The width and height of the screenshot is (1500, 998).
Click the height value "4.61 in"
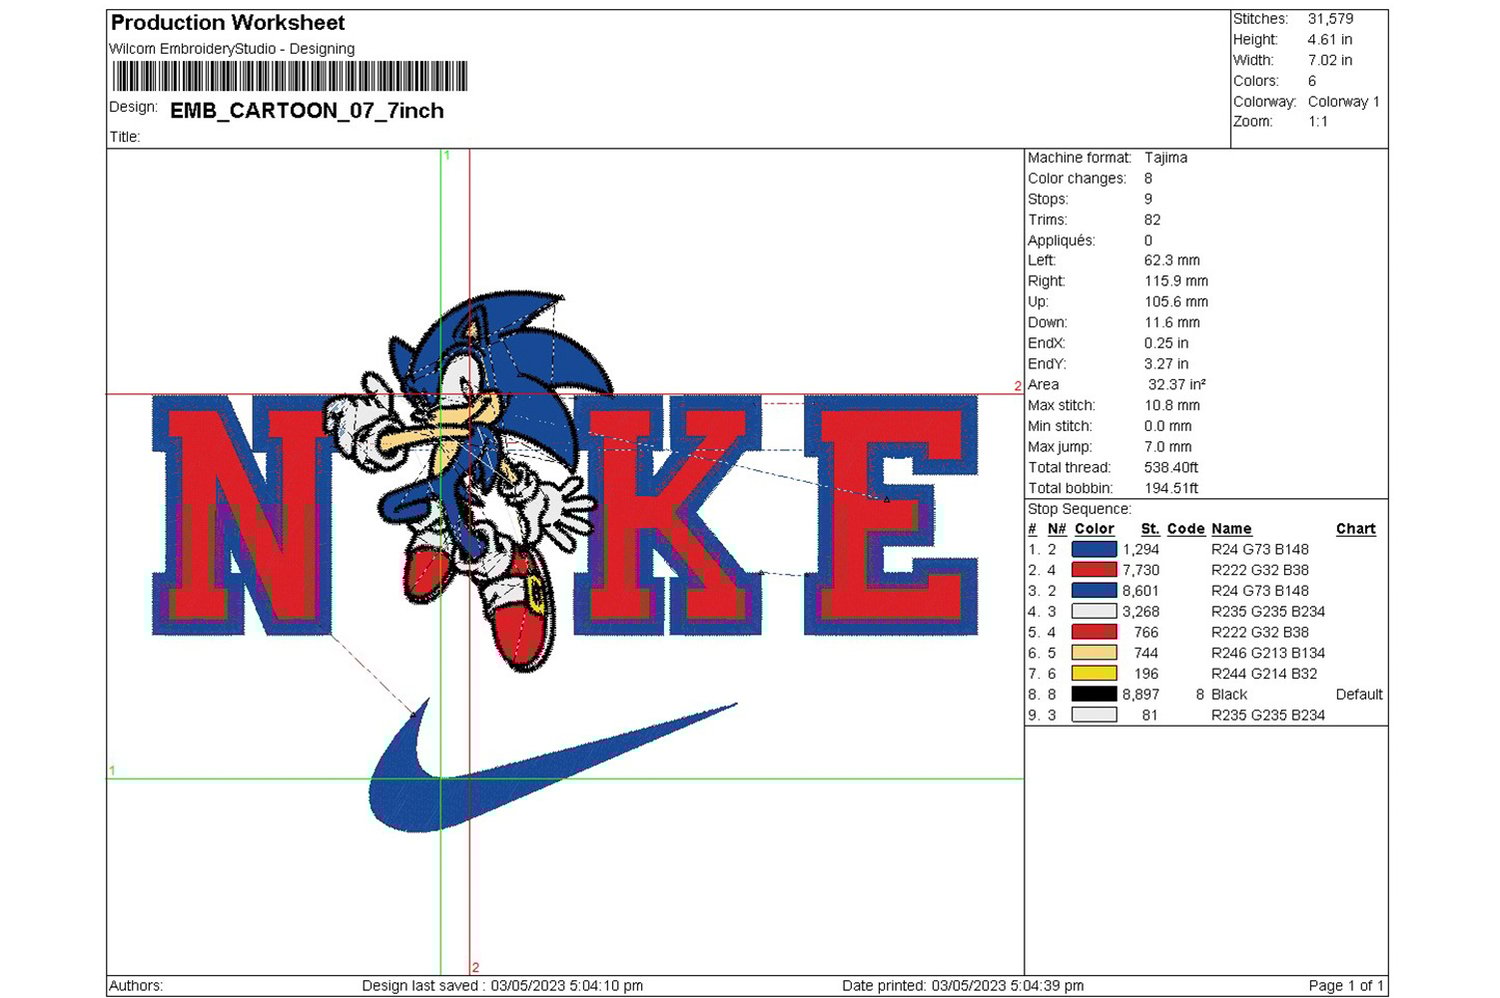pos(1330,40)
